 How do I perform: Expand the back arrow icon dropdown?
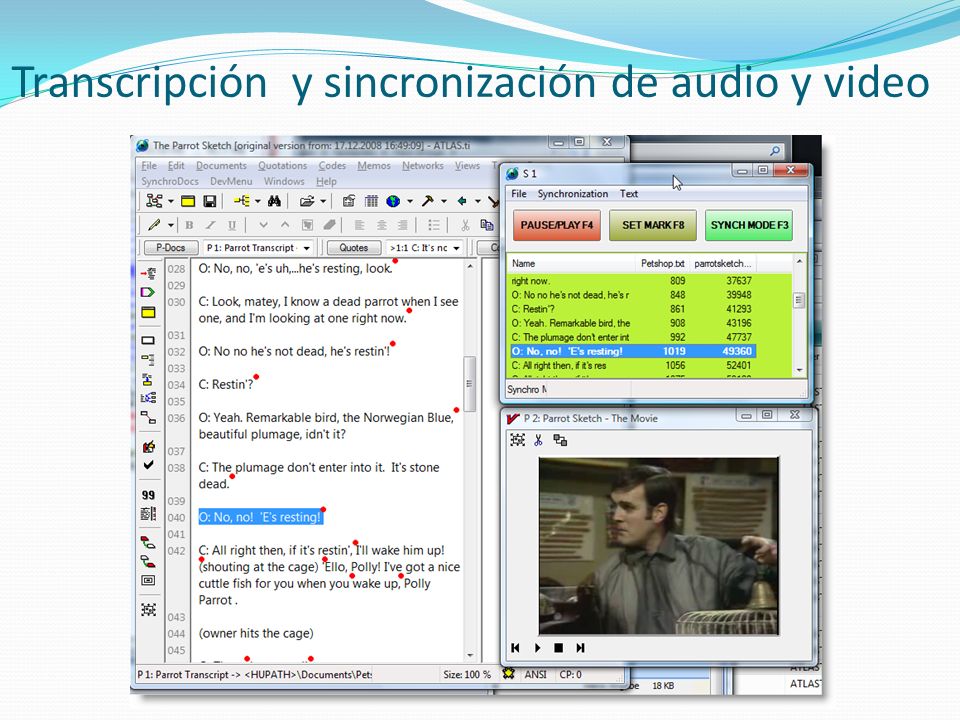coord(478,201)
